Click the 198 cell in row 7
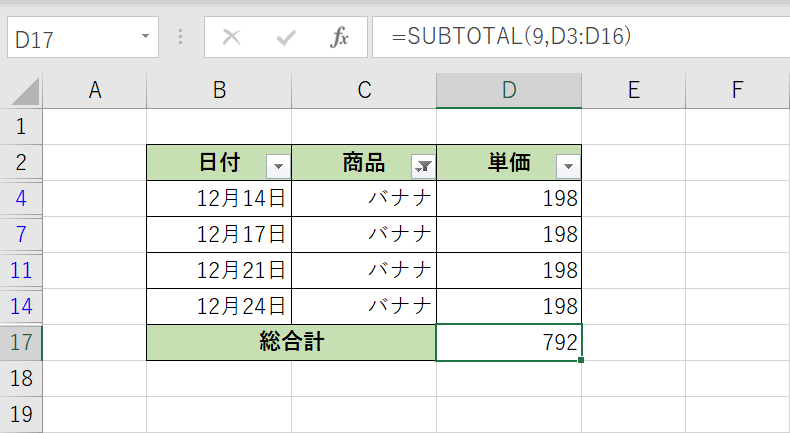This screenshot has height=433, width=790. [x=509, y=234]
